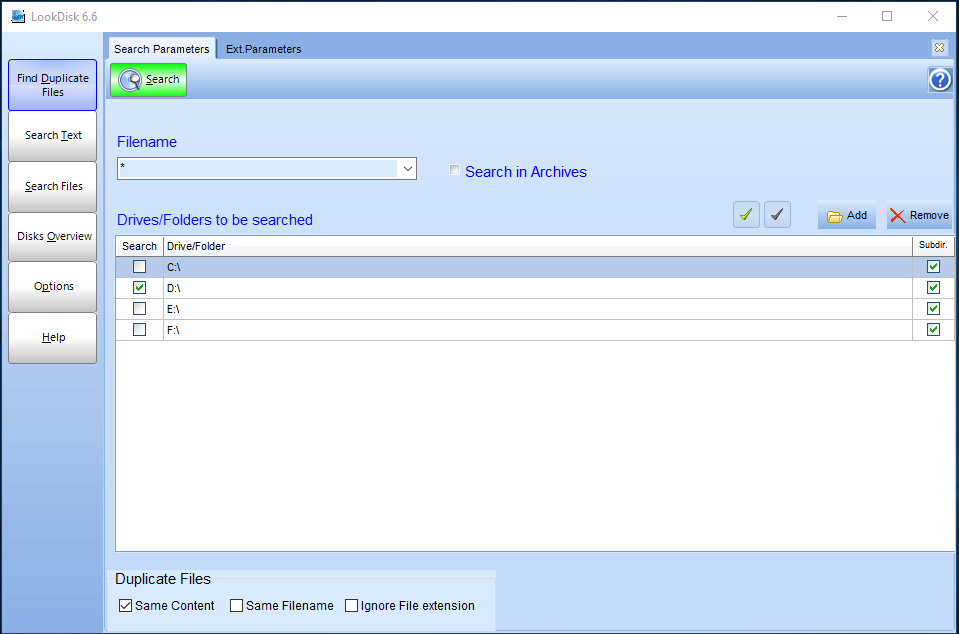Image resolution: width=959 pixels, height=634 pixels.
Task: Expand the Filename dropdown list
Action: pyautogui.click(x=407, y=169)
